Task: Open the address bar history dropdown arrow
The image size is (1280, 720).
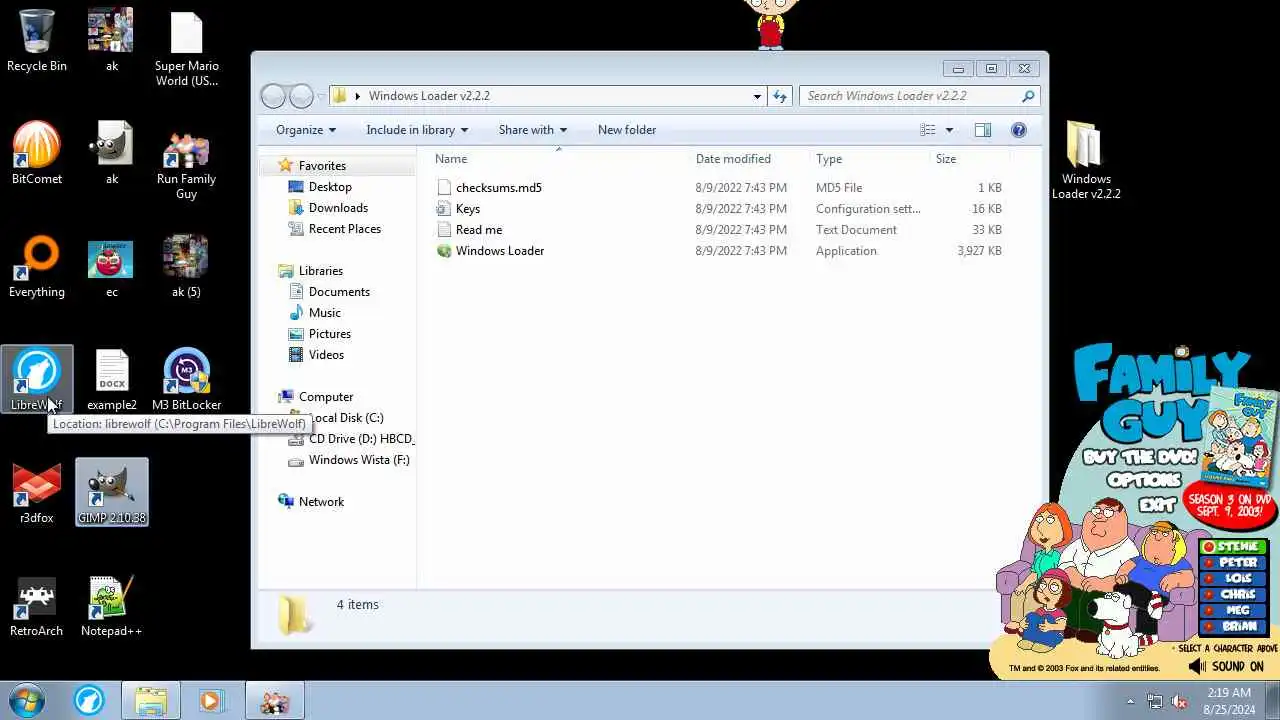Action: pos(757,96)
